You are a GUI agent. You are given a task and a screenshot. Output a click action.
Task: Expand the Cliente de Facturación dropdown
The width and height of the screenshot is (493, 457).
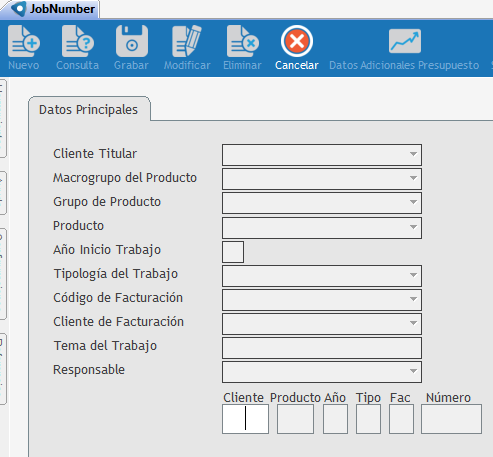[x=322, y=324]
